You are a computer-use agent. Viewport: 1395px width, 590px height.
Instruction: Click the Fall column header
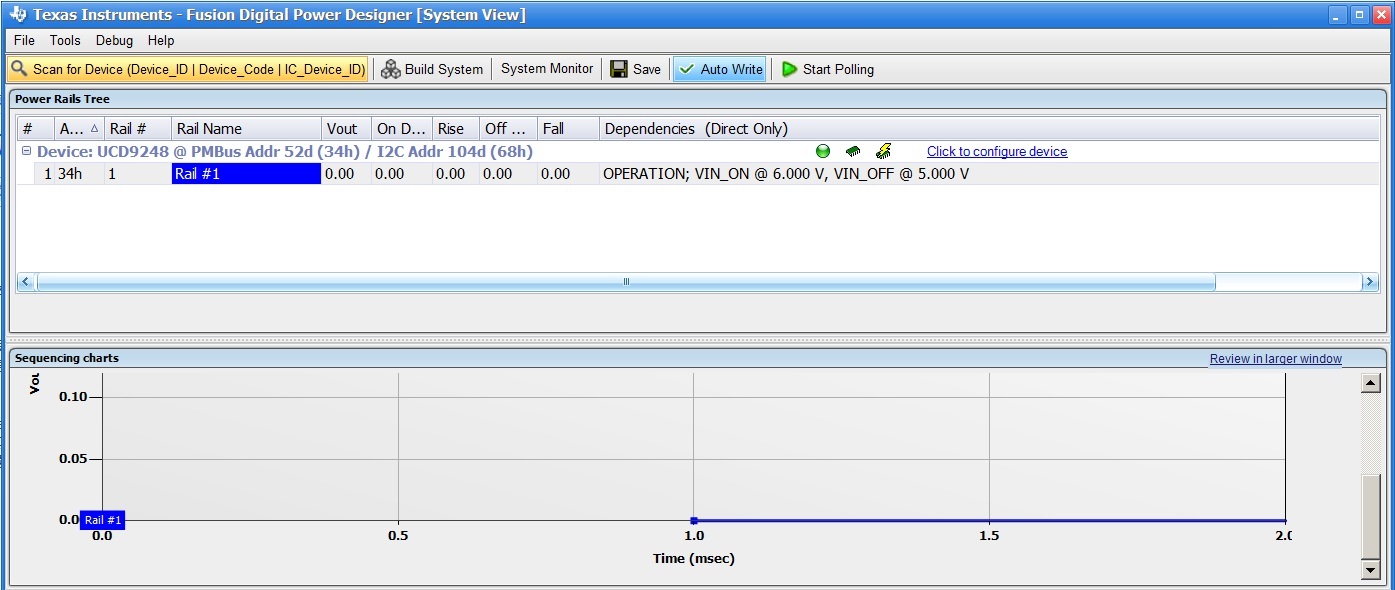568,128
